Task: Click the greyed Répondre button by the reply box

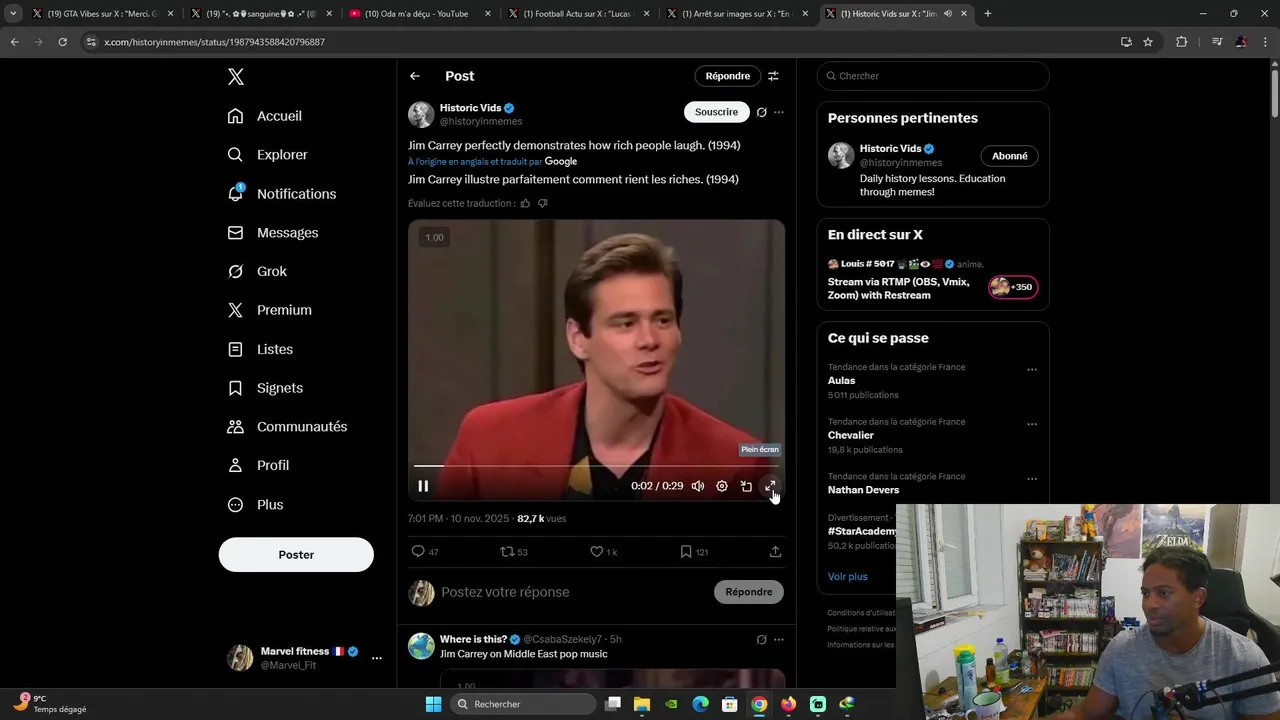Action: tap(749, 592)
